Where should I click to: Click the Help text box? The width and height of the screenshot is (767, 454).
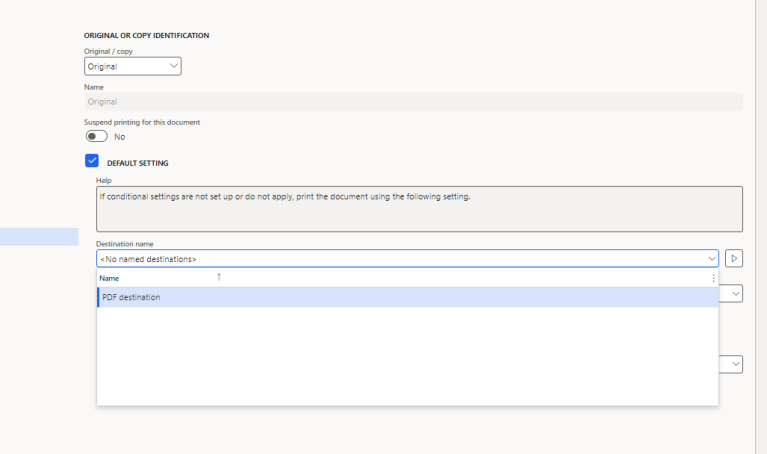pos(419,209)
